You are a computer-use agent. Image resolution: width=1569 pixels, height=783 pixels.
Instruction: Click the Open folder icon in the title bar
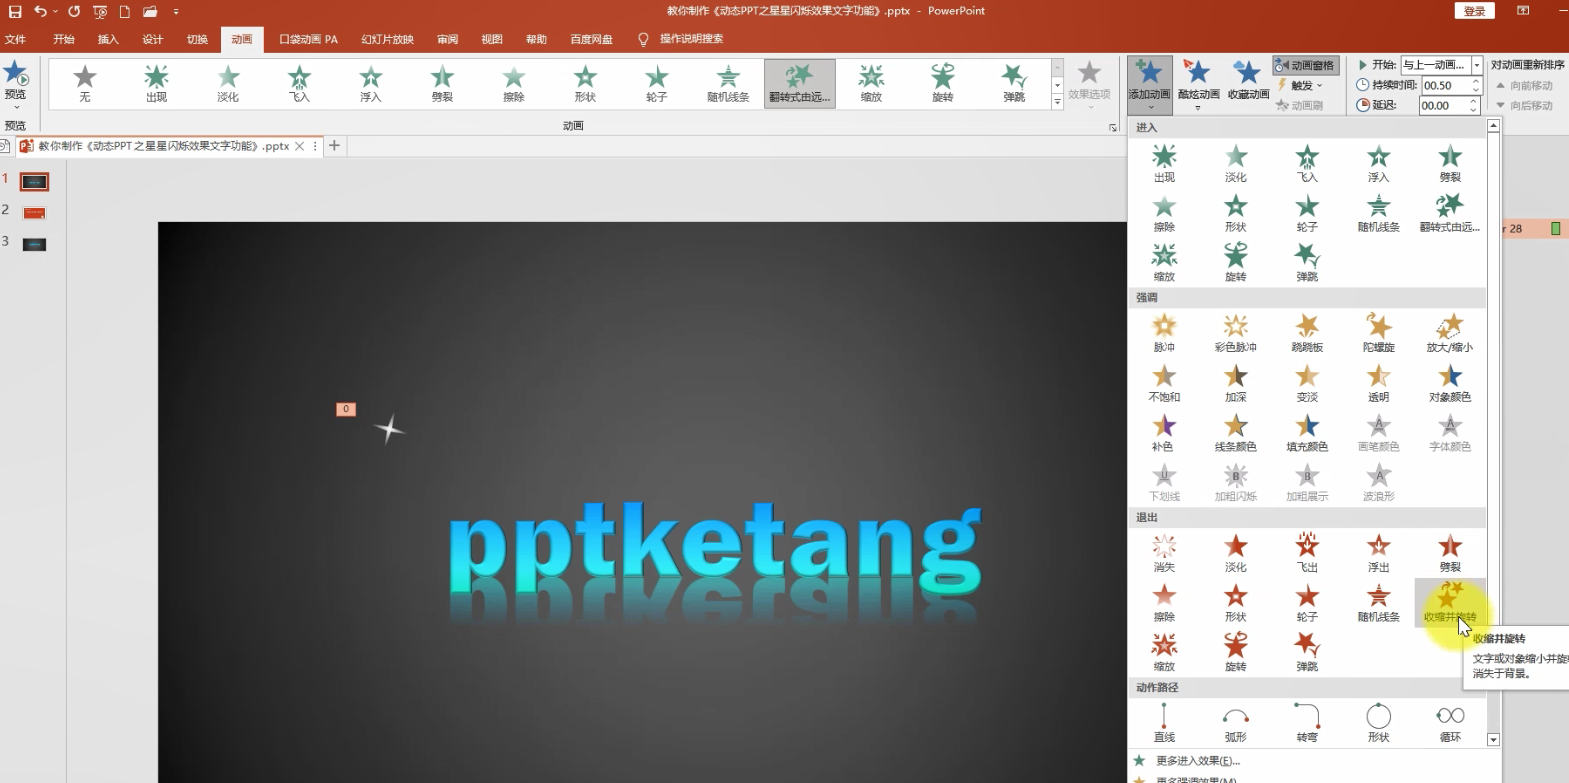tap(150, 12)
